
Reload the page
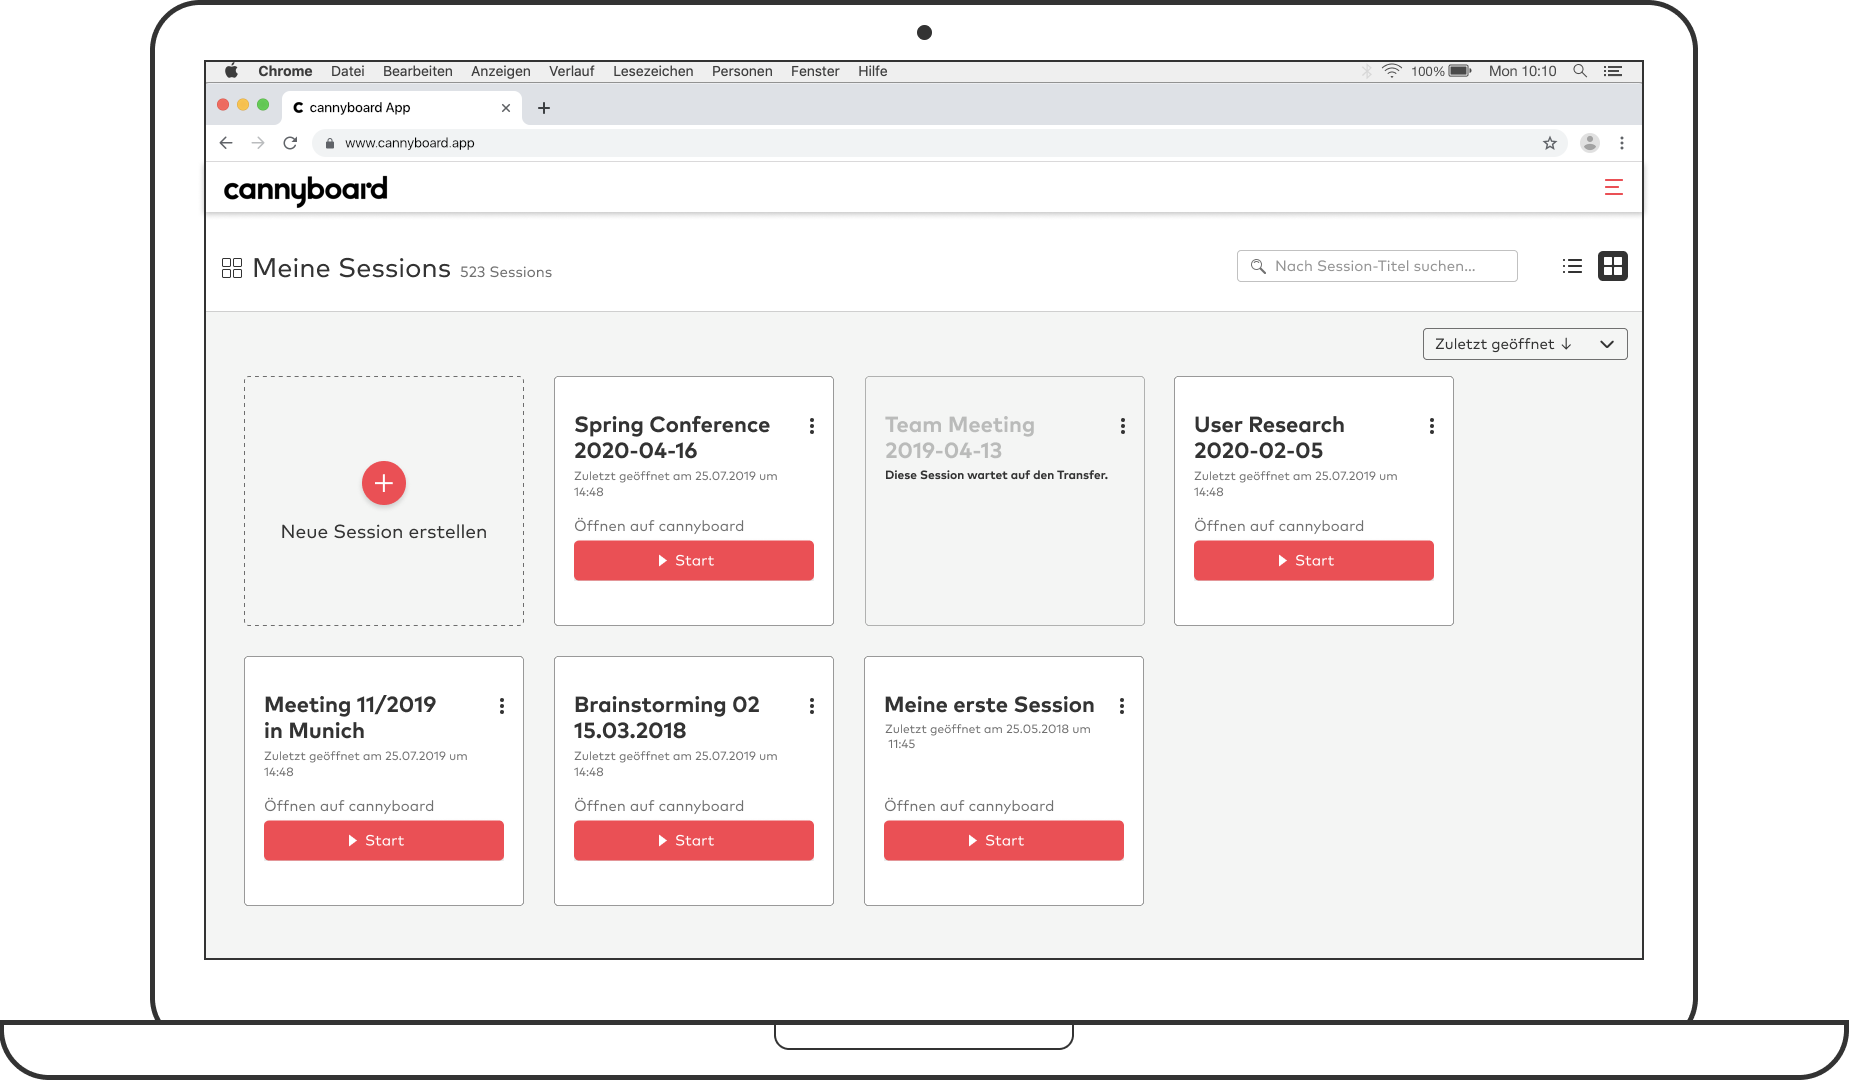click(290, 143)
